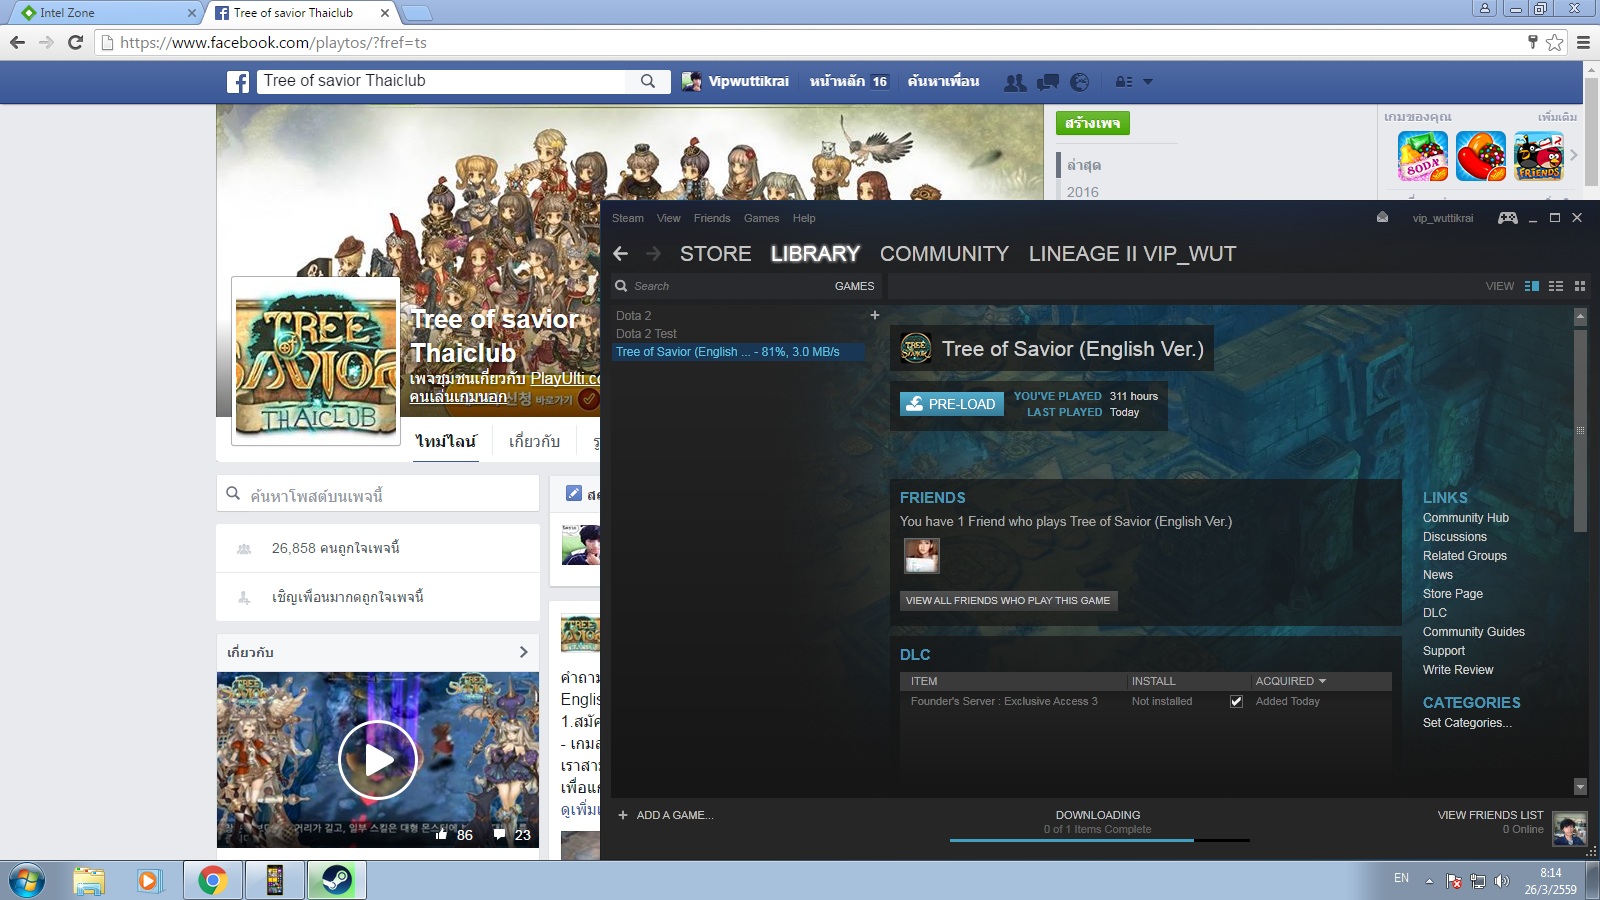Open the Community Hub link

1466,518
